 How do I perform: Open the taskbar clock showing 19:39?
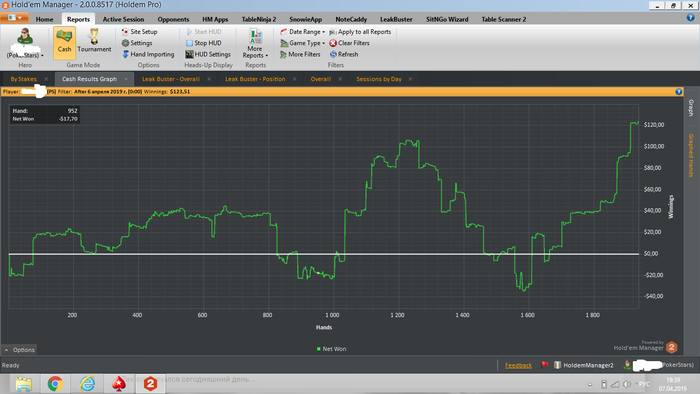(673, 384)
